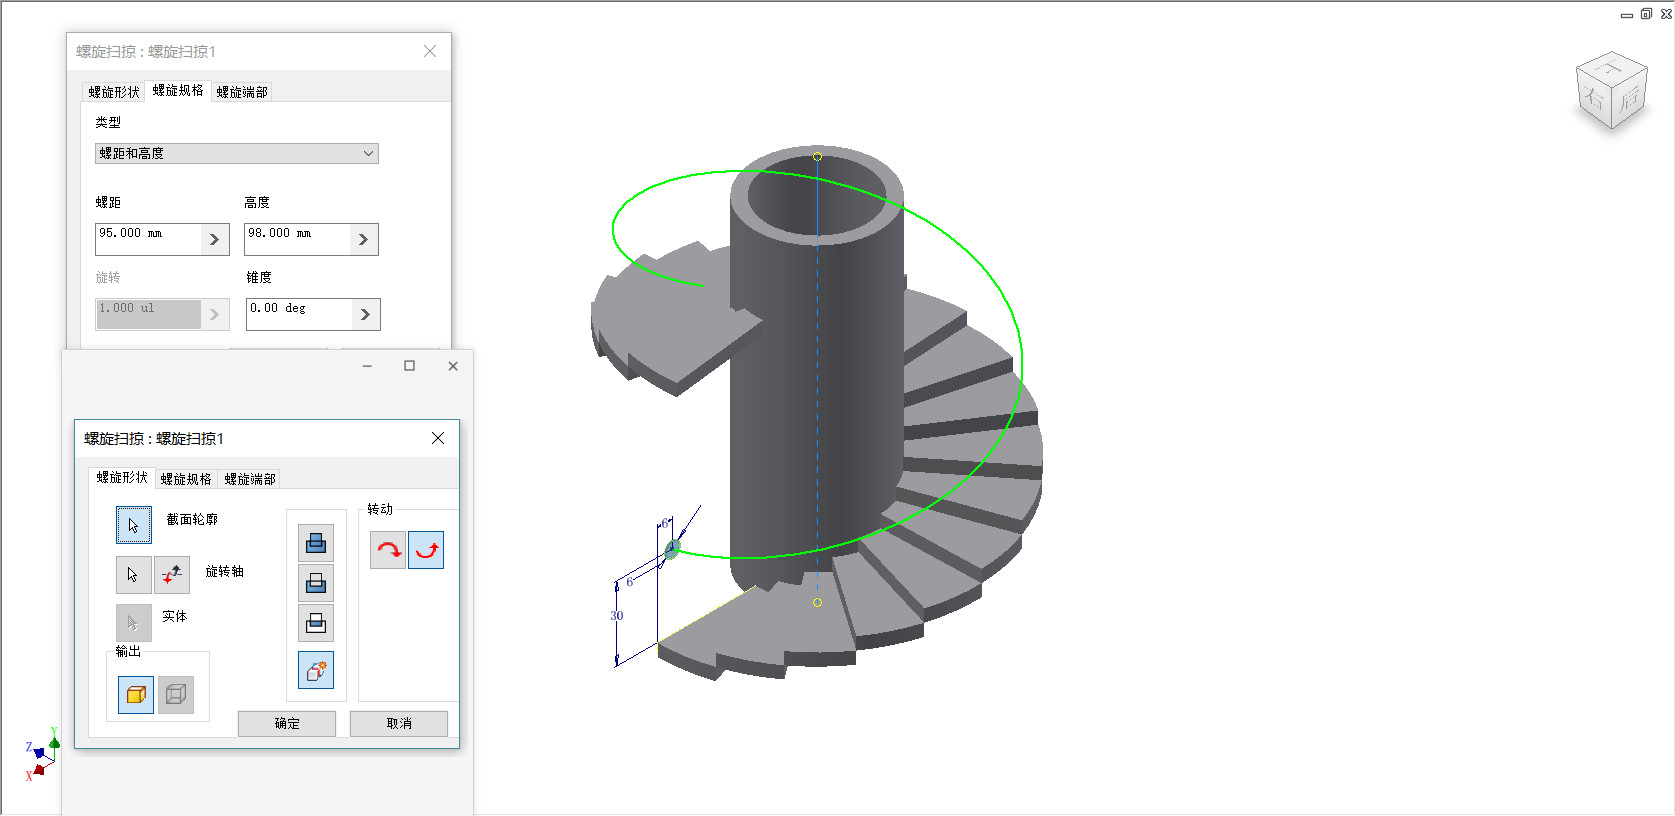The image size is (1675, 816).
Task: Select the join operation icon
Action: point(316,543)
